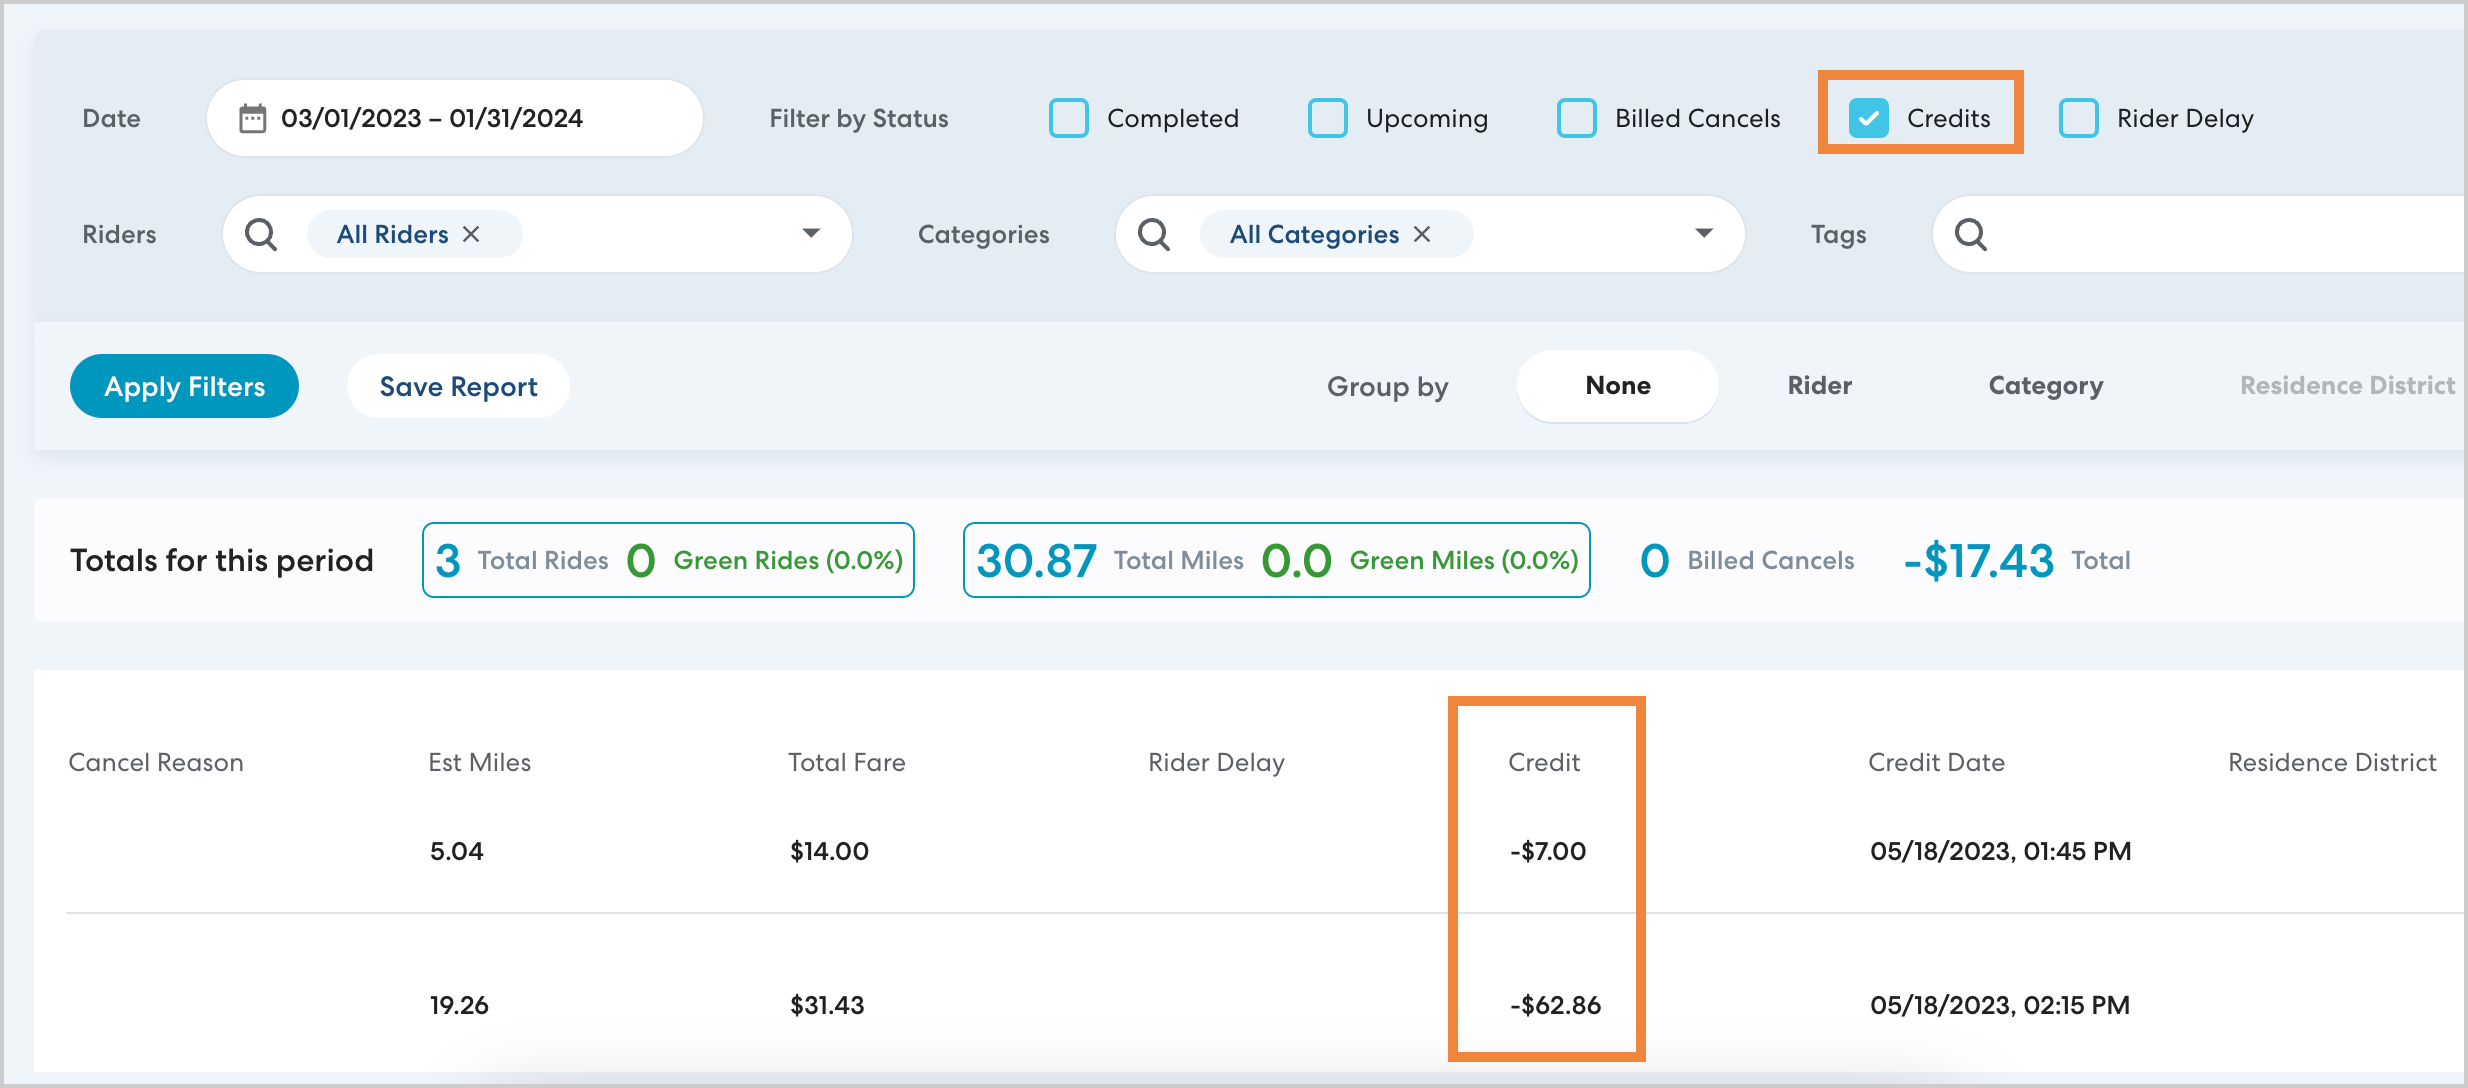This screenshot has height=1088, width=2468.
Task: Open the date range picker field
Action: (454, 118)
